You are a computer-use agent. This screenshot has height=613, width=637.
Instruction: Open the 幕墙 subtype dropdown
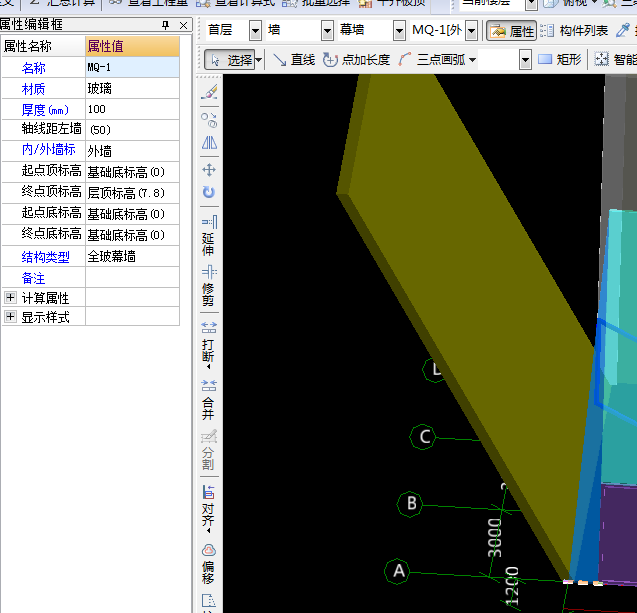pyautogui.click(x=399, y=31)
